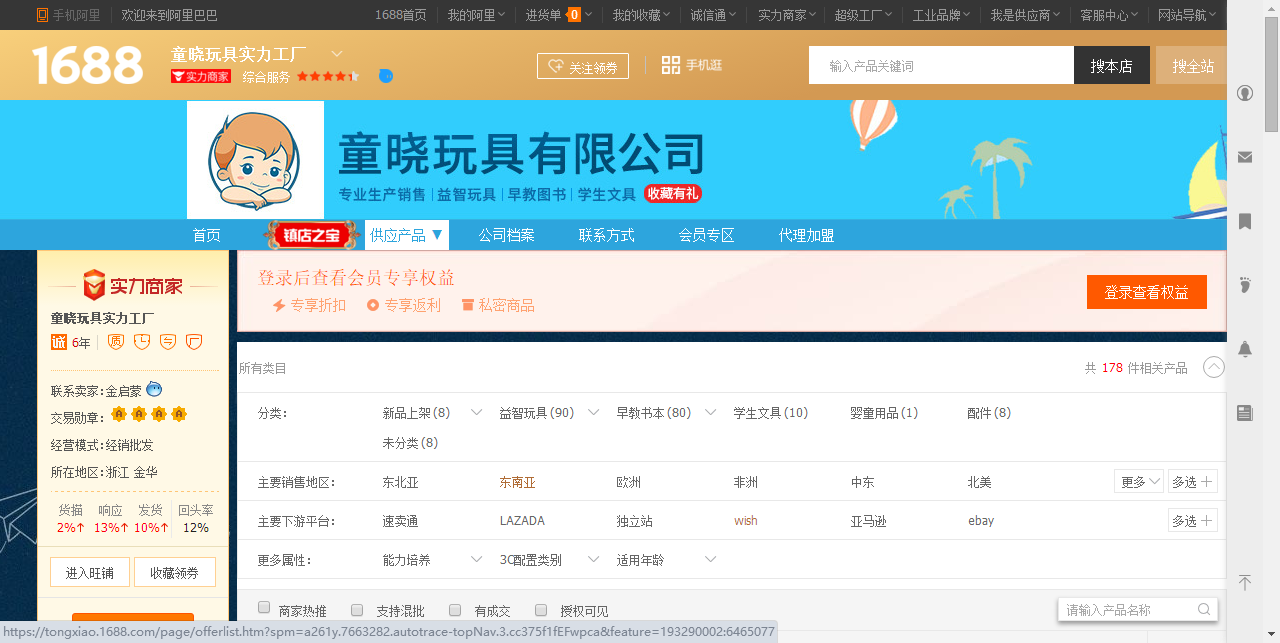Select the wish platform filter
The width and height of the screenshot is (1280, 643).
[x=746, y=520]
